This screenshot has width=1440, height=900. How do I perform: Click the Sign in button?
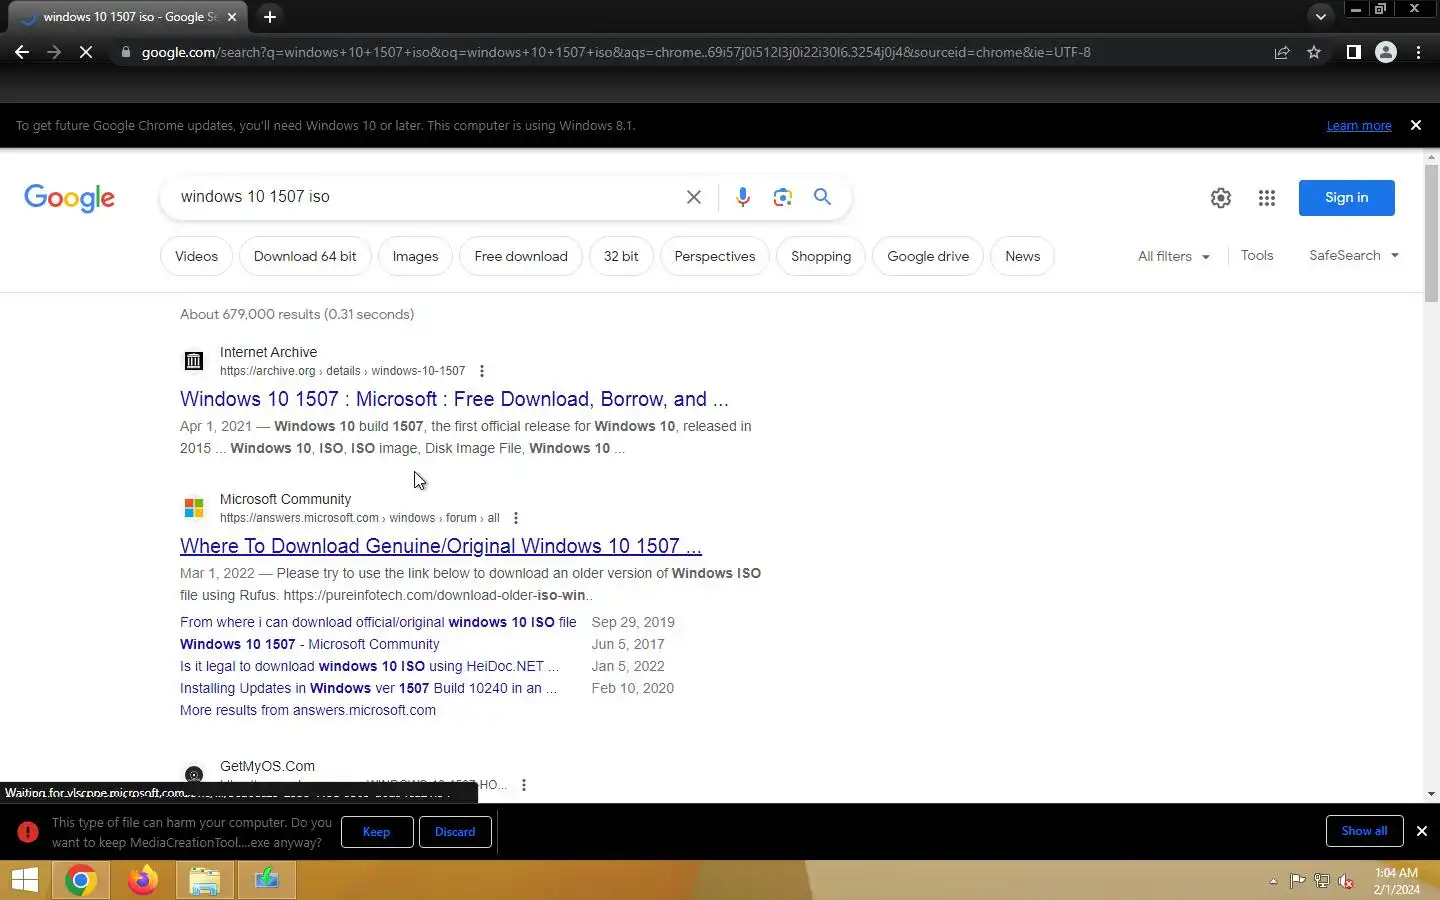coord(1346,198)
